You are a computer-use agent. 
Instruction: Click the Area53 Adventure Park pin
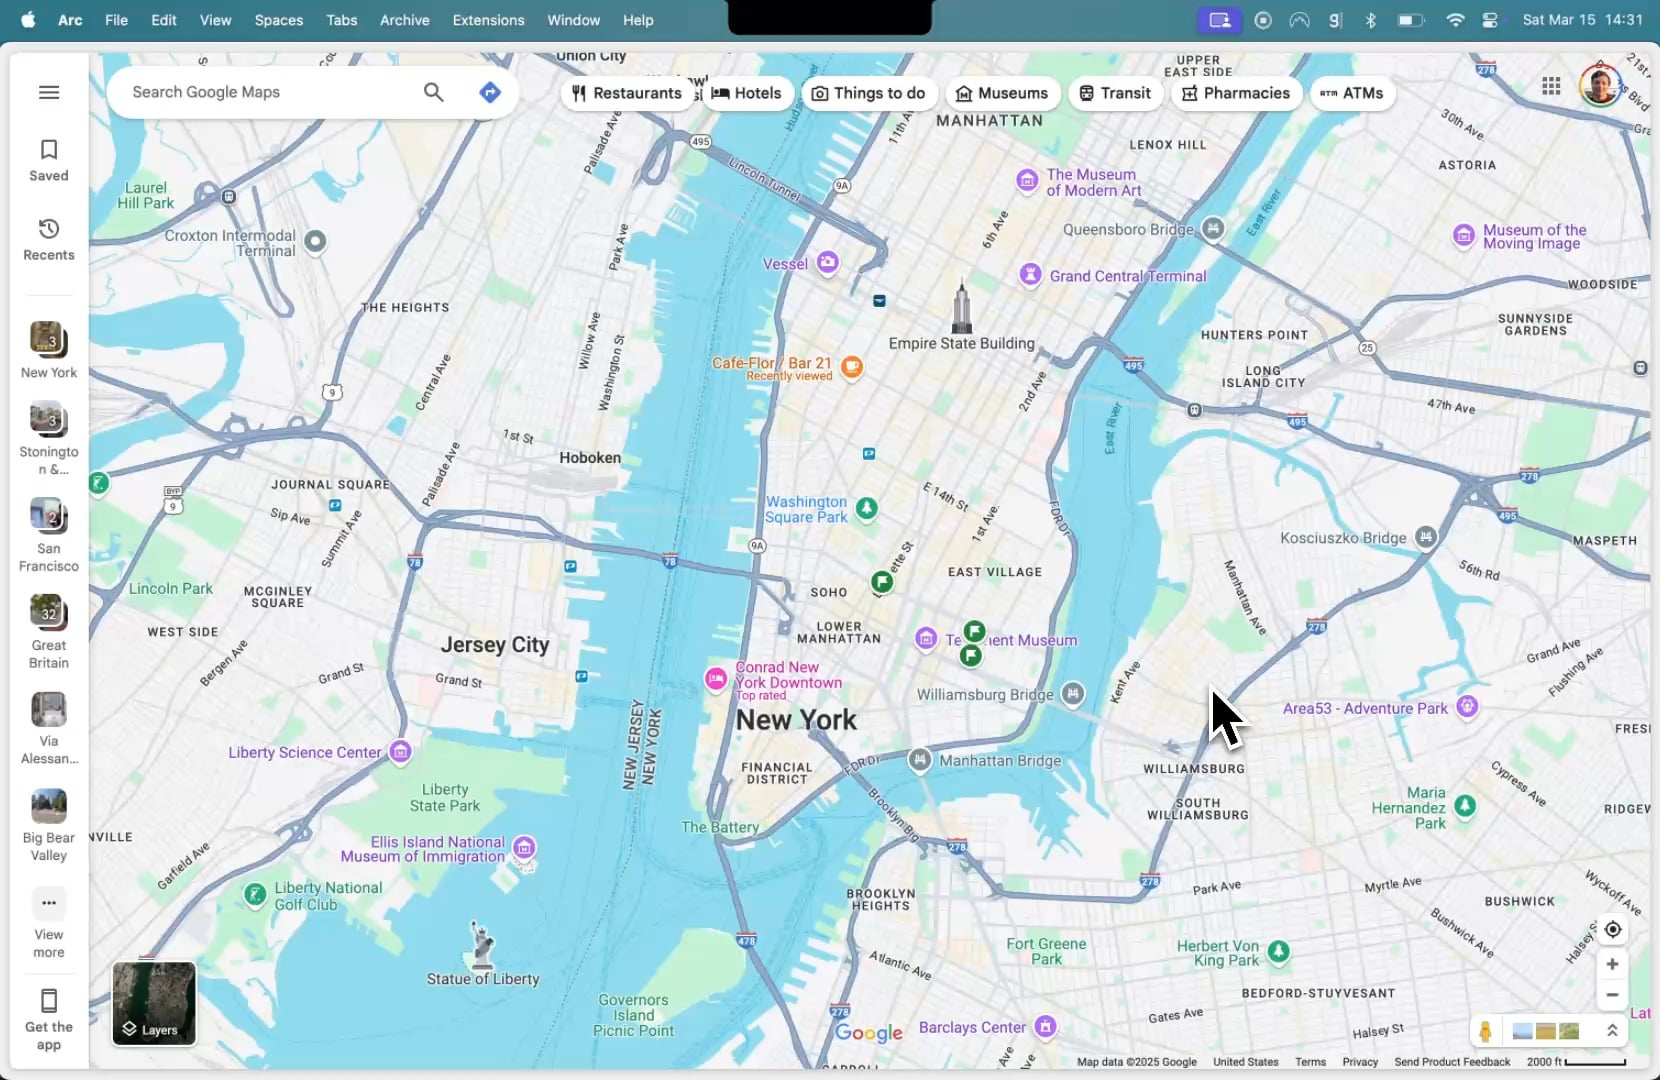point(1467,706)
